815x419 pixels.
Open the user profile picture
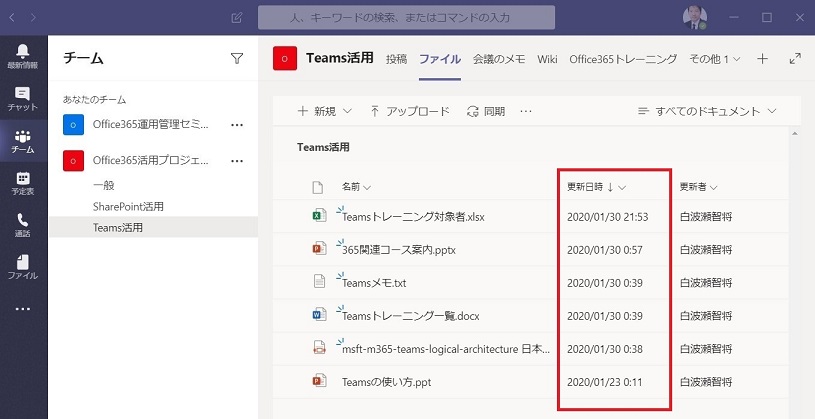tap(695, 18)
